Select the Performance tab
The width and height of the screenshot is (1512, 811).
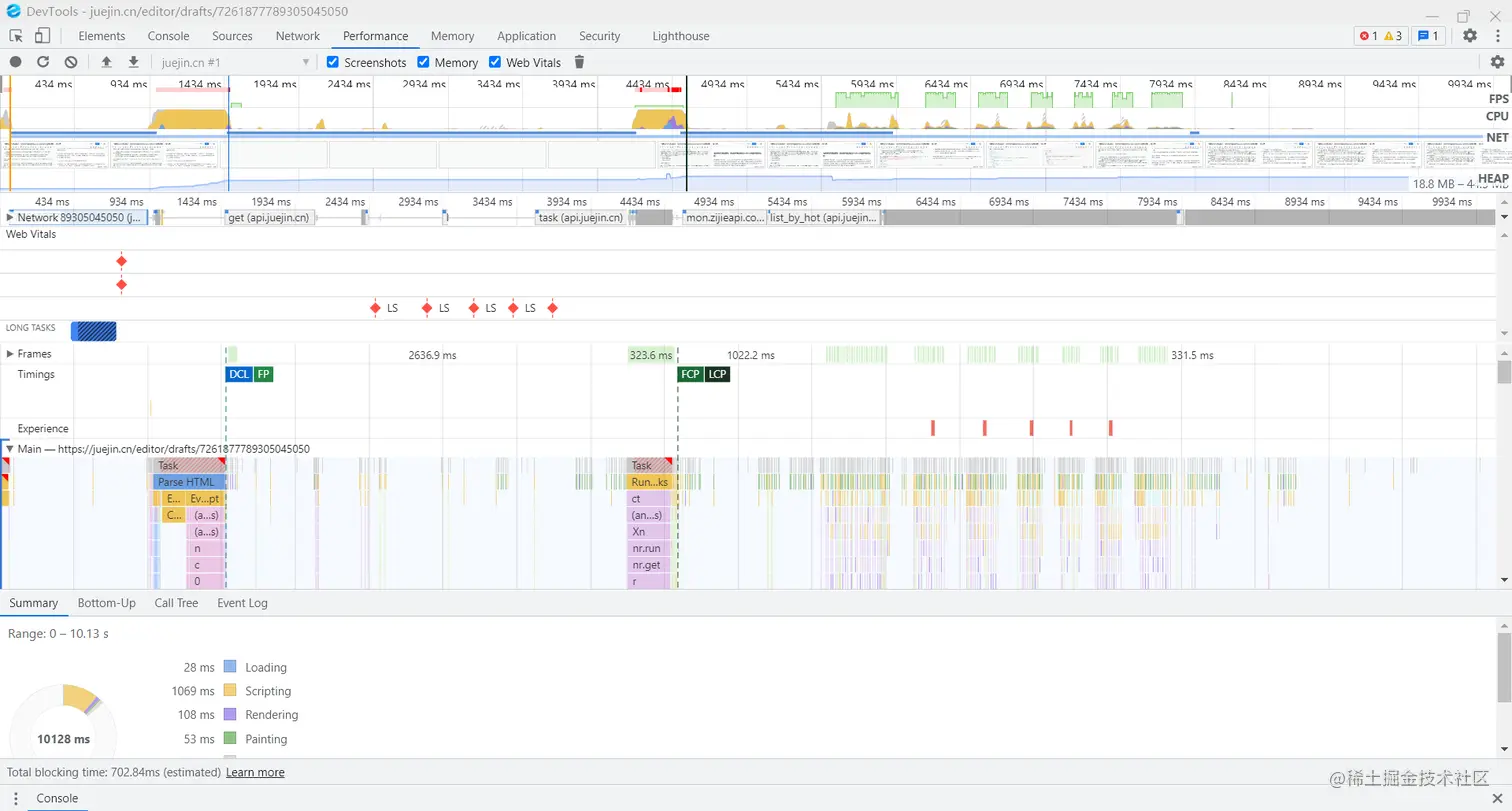pyautogui.click(x=375, y=36)
